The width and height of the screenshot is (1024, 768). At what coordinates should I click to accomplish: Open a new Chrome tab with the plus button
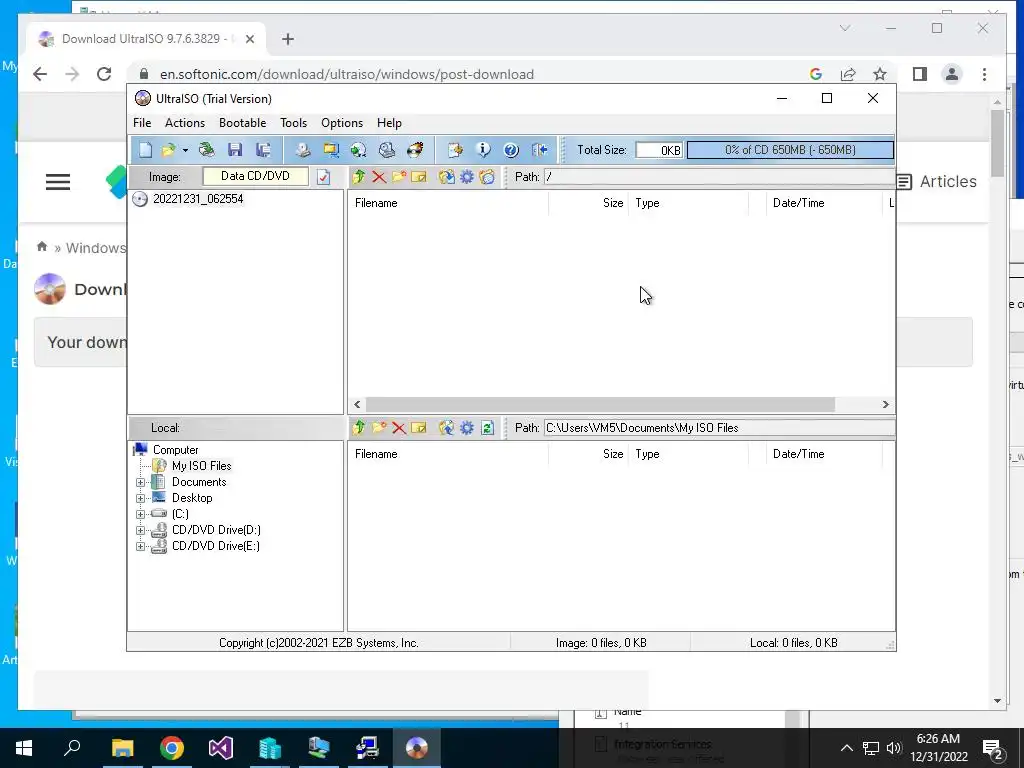tap(287, 39)
